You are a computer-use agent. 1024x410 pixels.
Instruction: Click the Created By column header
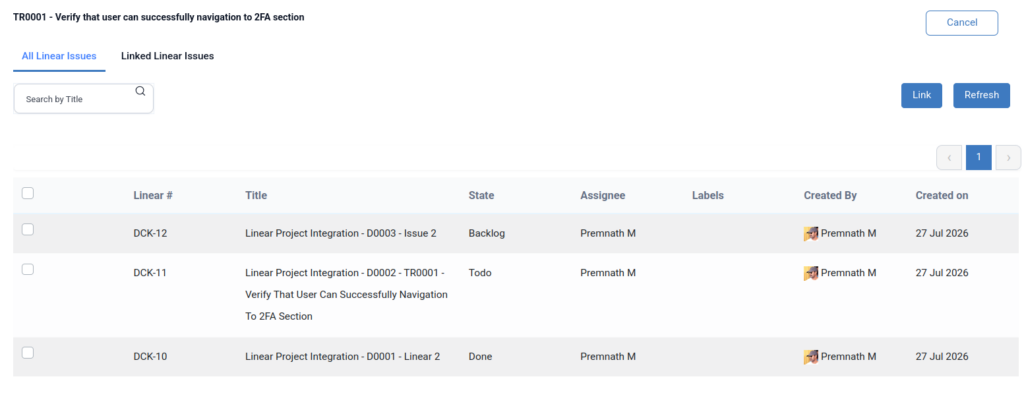(x=830, y=195)
